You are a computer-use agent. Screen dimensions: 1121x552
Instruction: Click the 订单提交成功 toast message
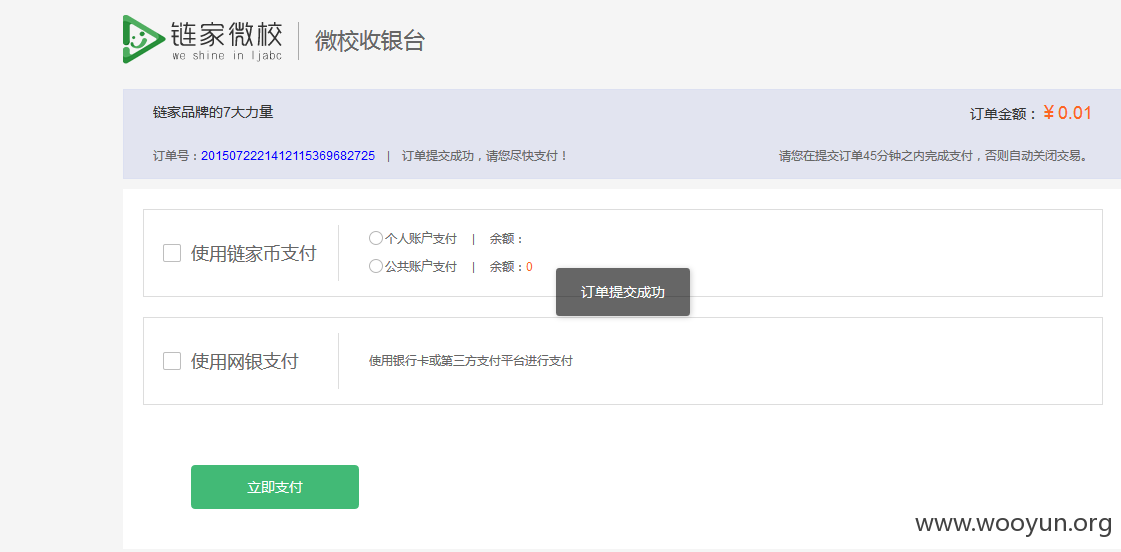623,292
